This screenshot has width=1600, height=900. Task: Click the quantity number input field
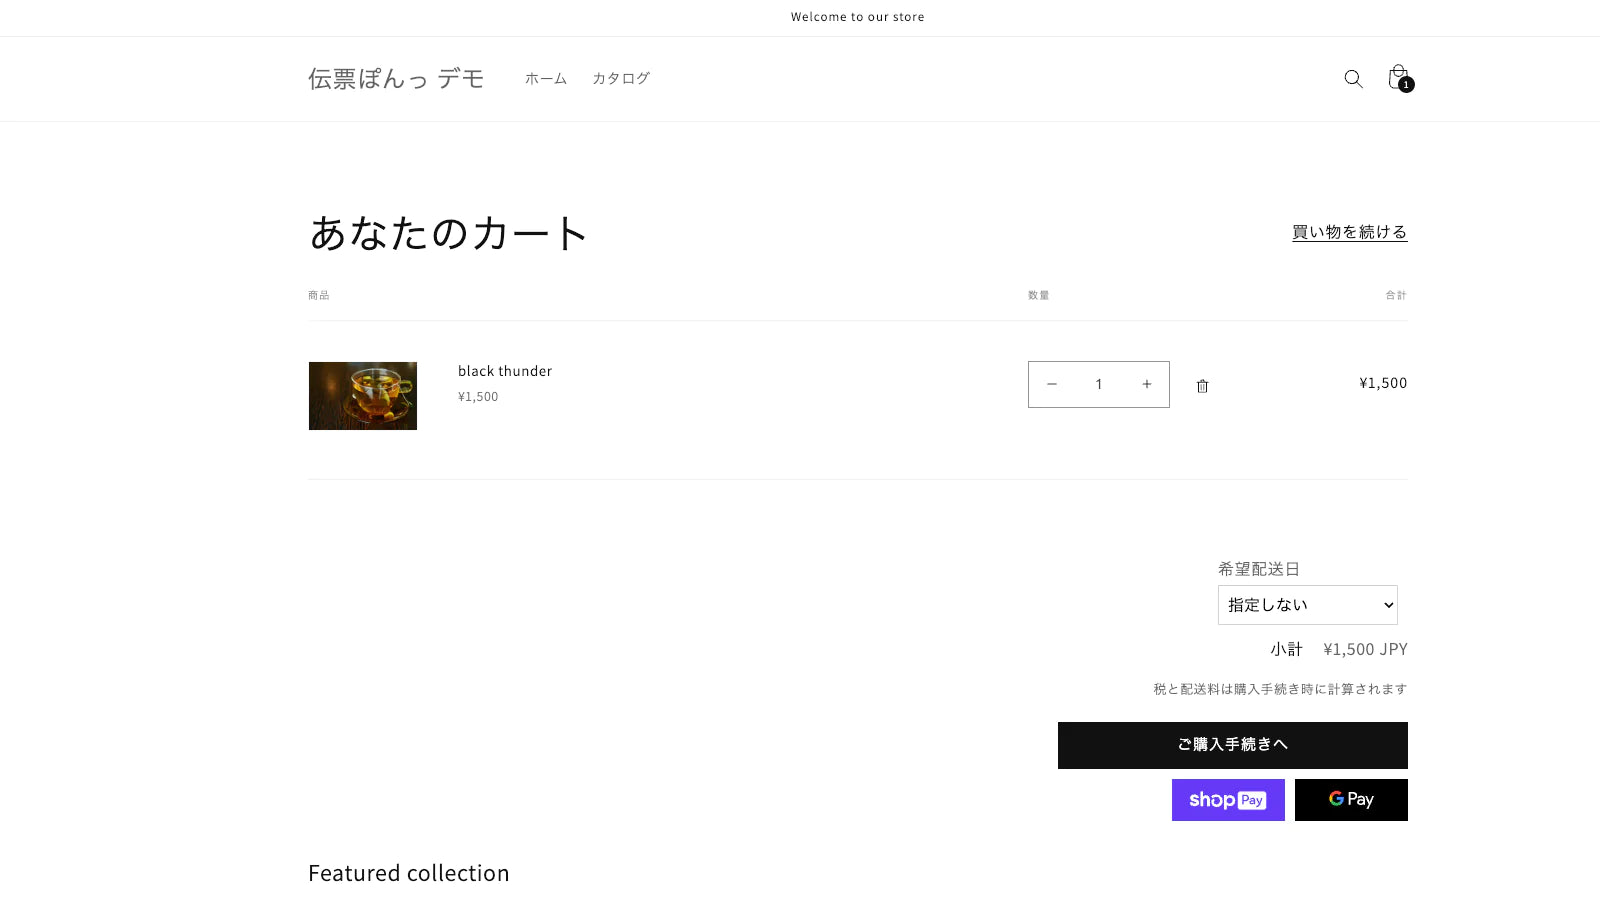pos(1098,384)
